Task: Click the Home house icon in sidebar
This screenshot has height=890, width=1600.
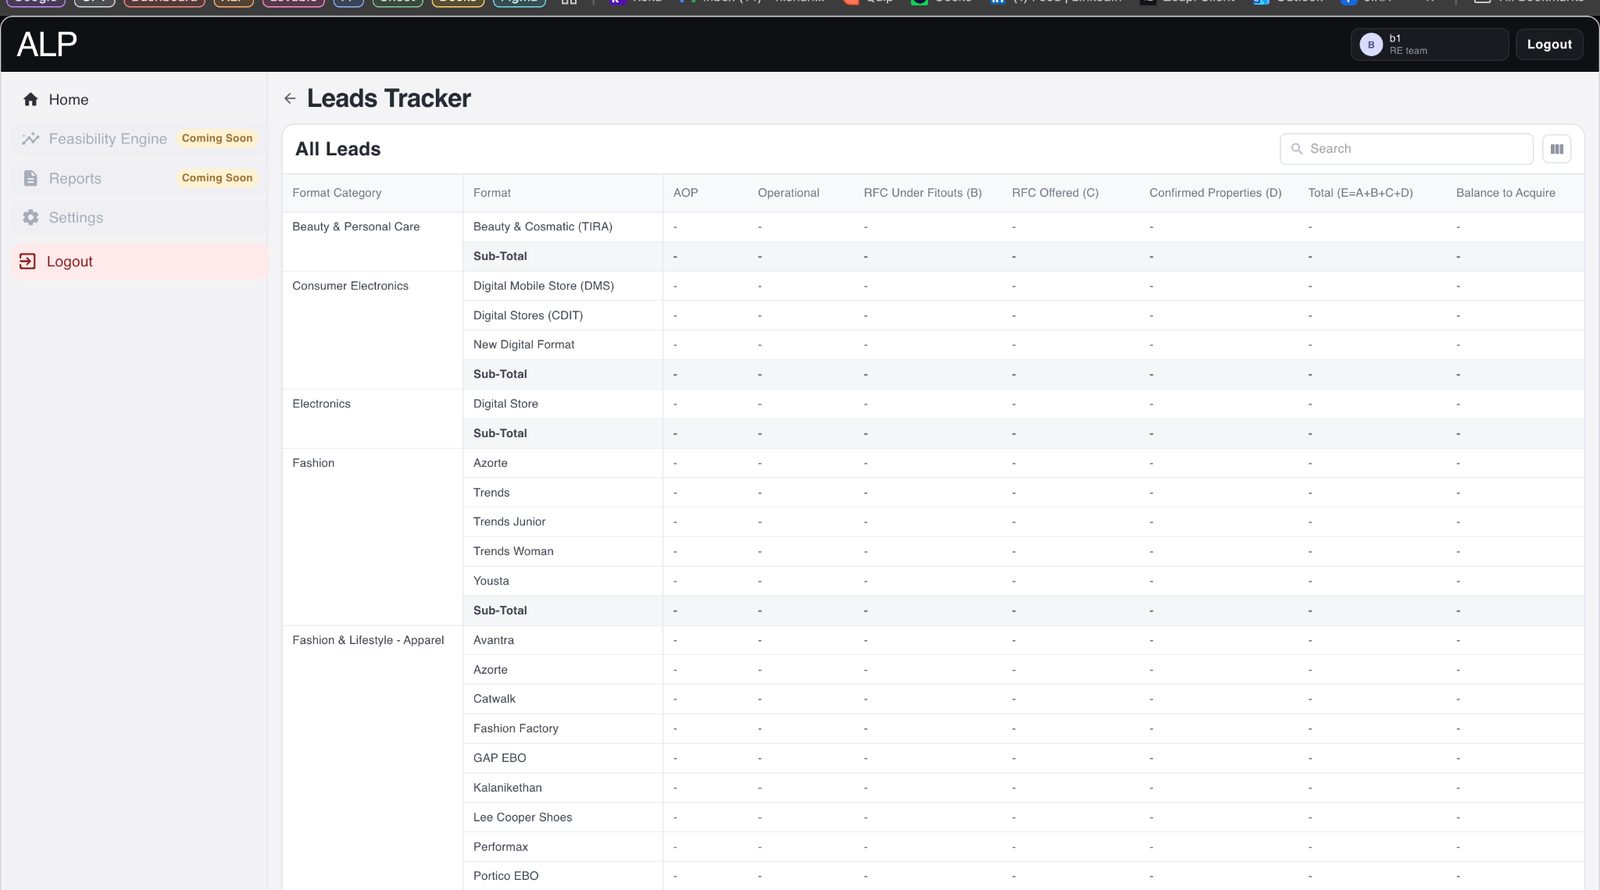Action: [31, 99]
